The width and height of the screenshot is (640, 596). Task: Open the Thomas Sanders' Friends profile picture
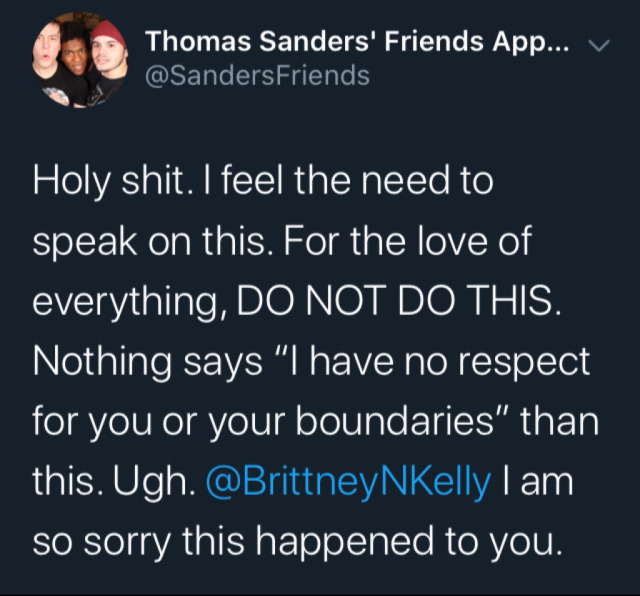coord(79,60)
